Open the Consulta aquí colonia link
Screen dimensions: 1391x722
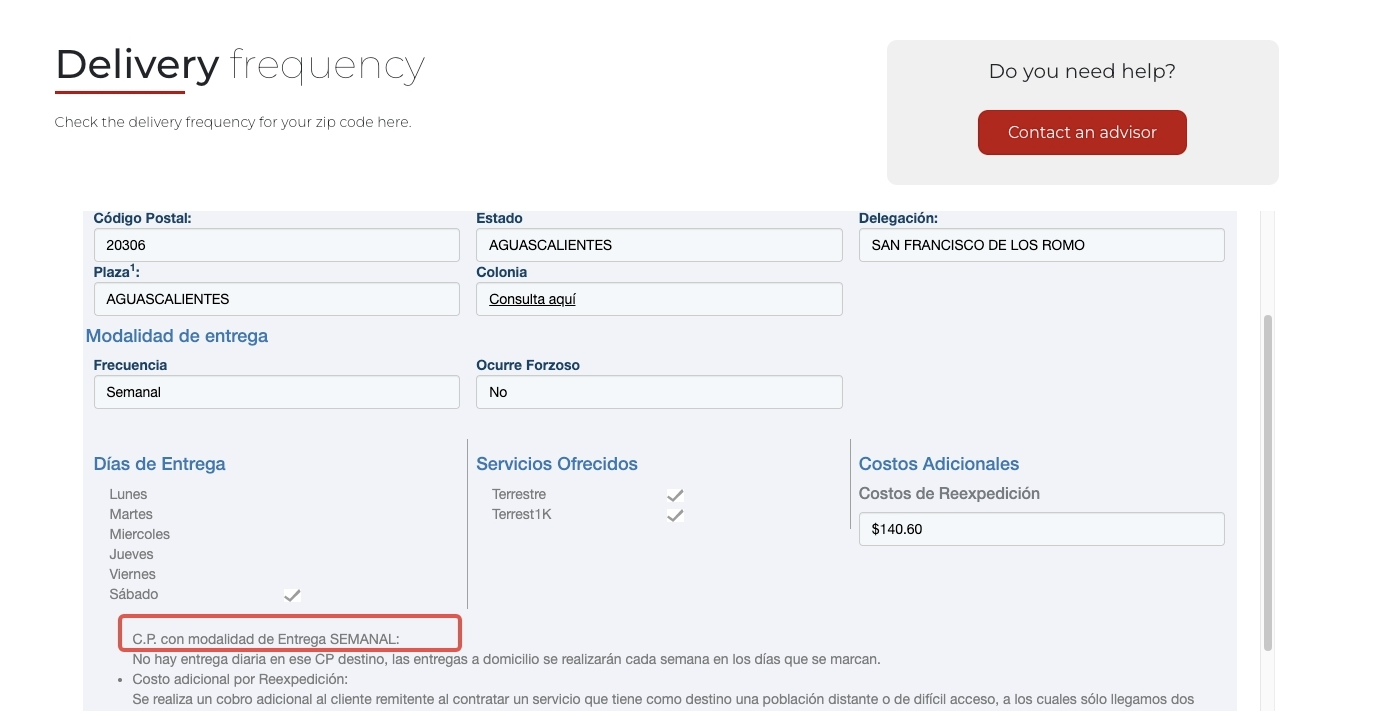pyautogui.click(x=532, y=299)
